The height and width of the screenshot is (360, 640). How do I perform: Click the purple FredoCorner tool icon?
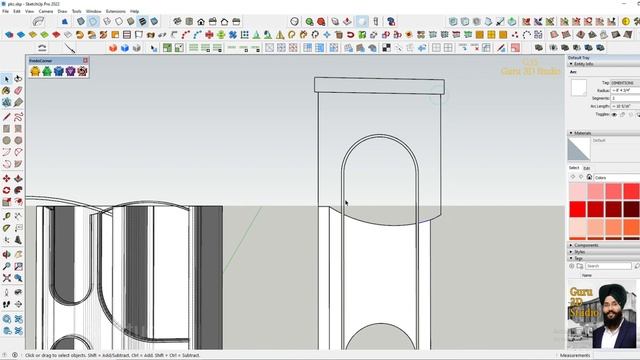[71, 71]
